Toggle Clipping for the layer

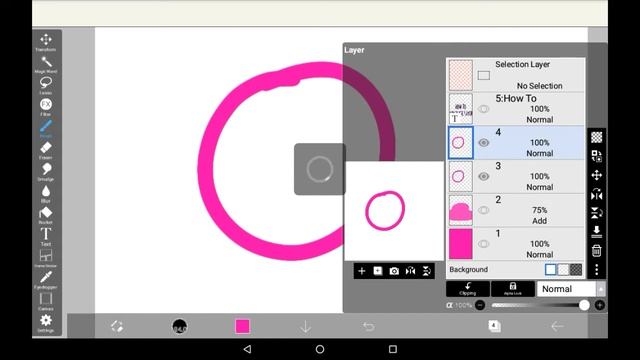[468, 289]
